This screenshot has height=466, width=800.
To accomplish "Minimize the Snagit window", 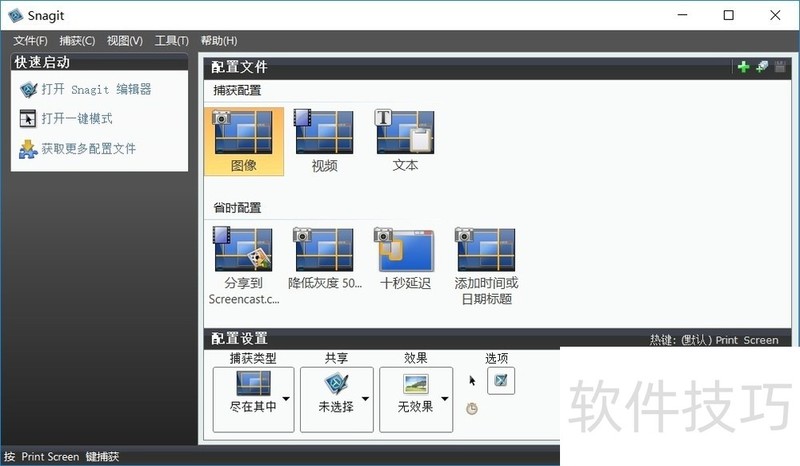I will [x=683, y=15].
